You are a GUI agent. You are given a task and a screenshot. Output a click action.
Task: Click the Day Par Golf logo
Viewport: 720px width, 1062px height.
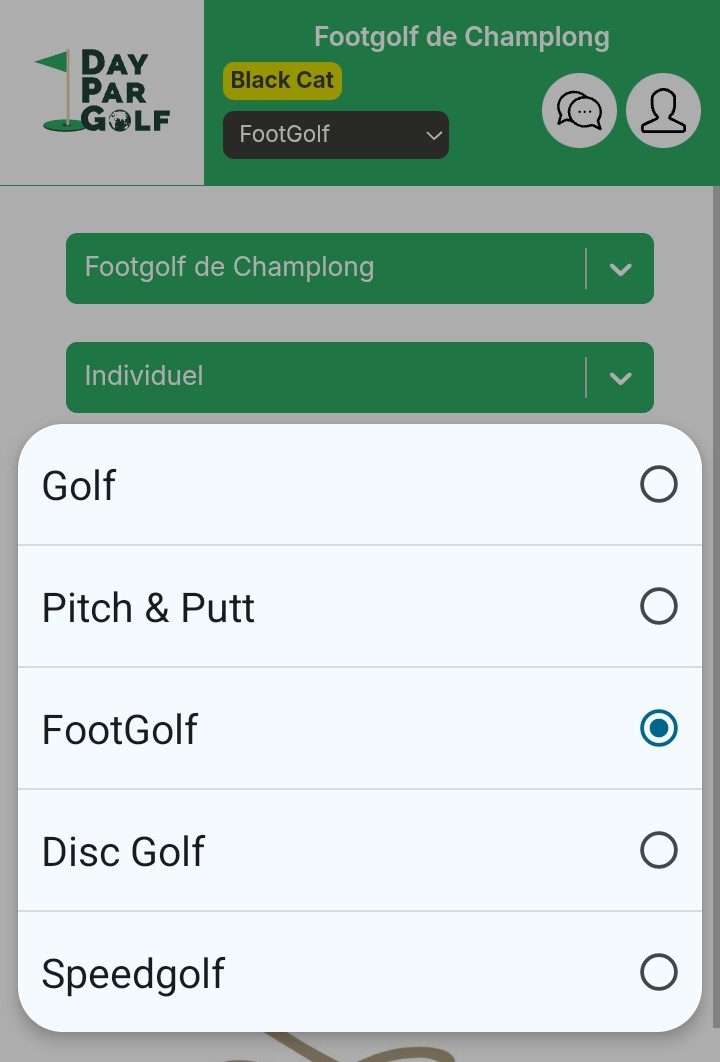pos(102,92)
